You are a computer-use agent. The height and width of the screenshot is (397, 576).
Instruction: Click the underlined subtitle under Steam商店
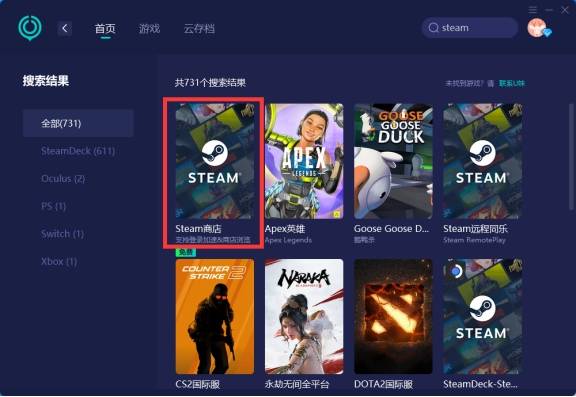point(213,240)
